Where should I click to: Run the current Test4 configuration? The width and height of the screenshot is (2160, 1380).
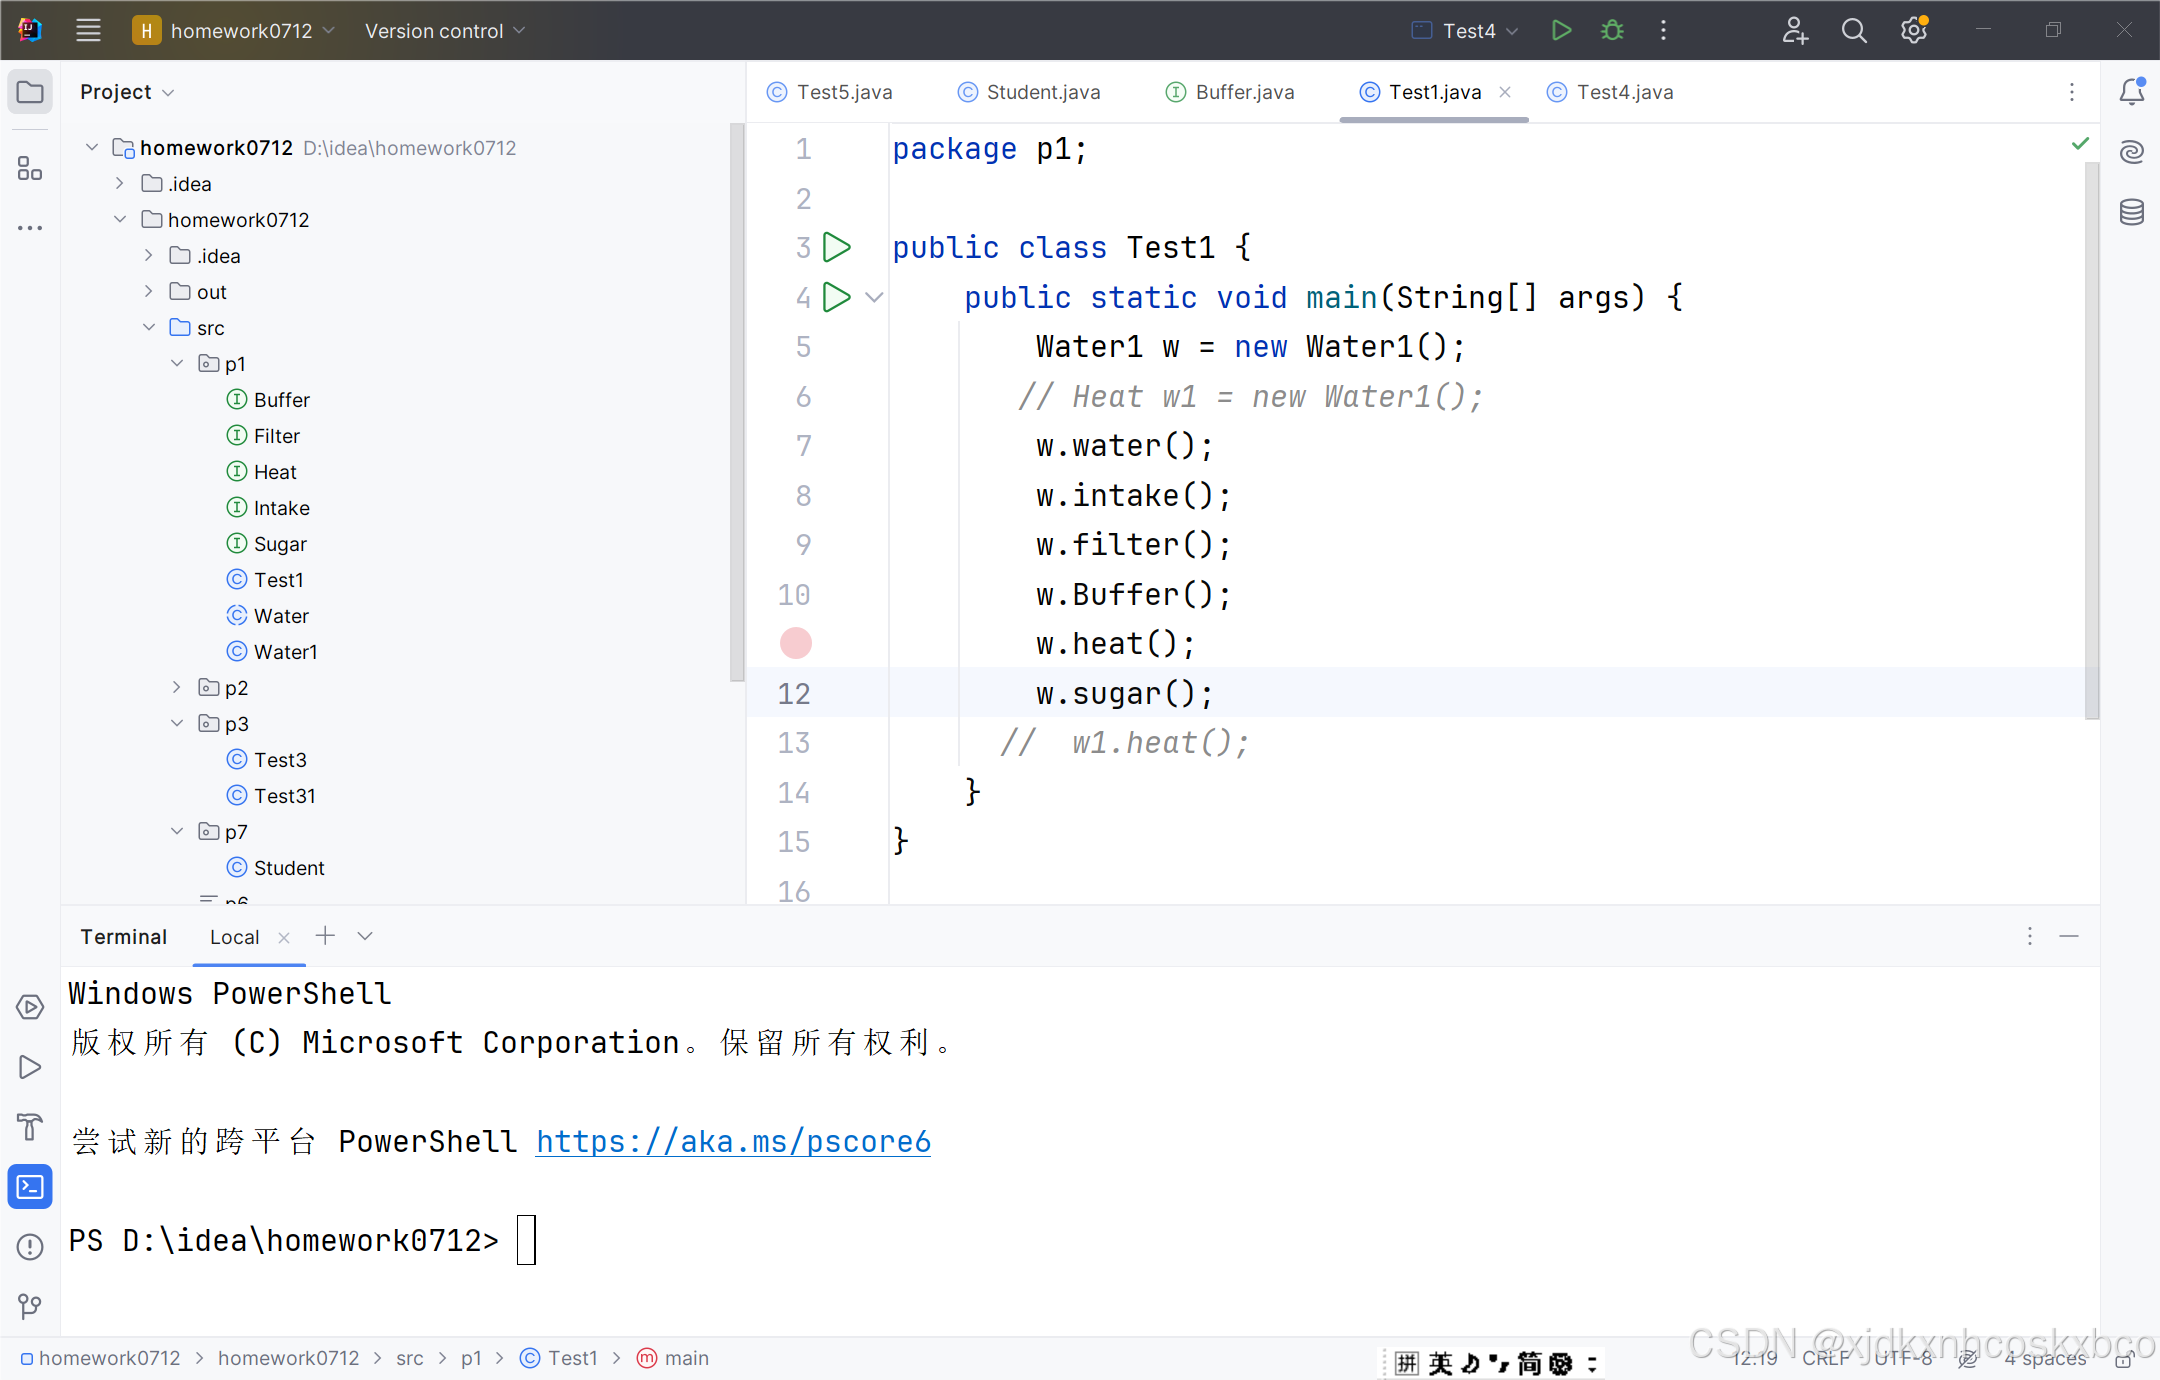coord(1561,30)
